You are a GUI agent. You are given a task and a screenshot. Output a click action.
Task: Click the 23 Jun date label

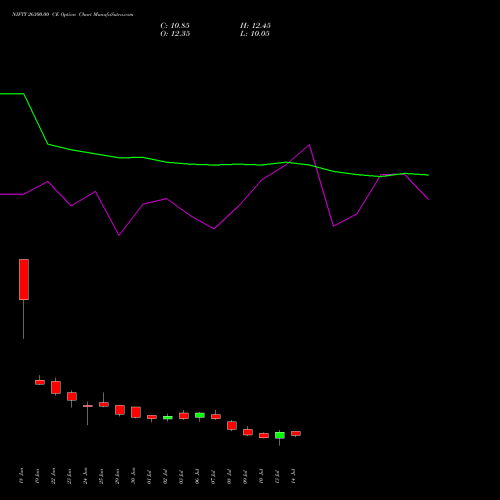click(69, 476)
